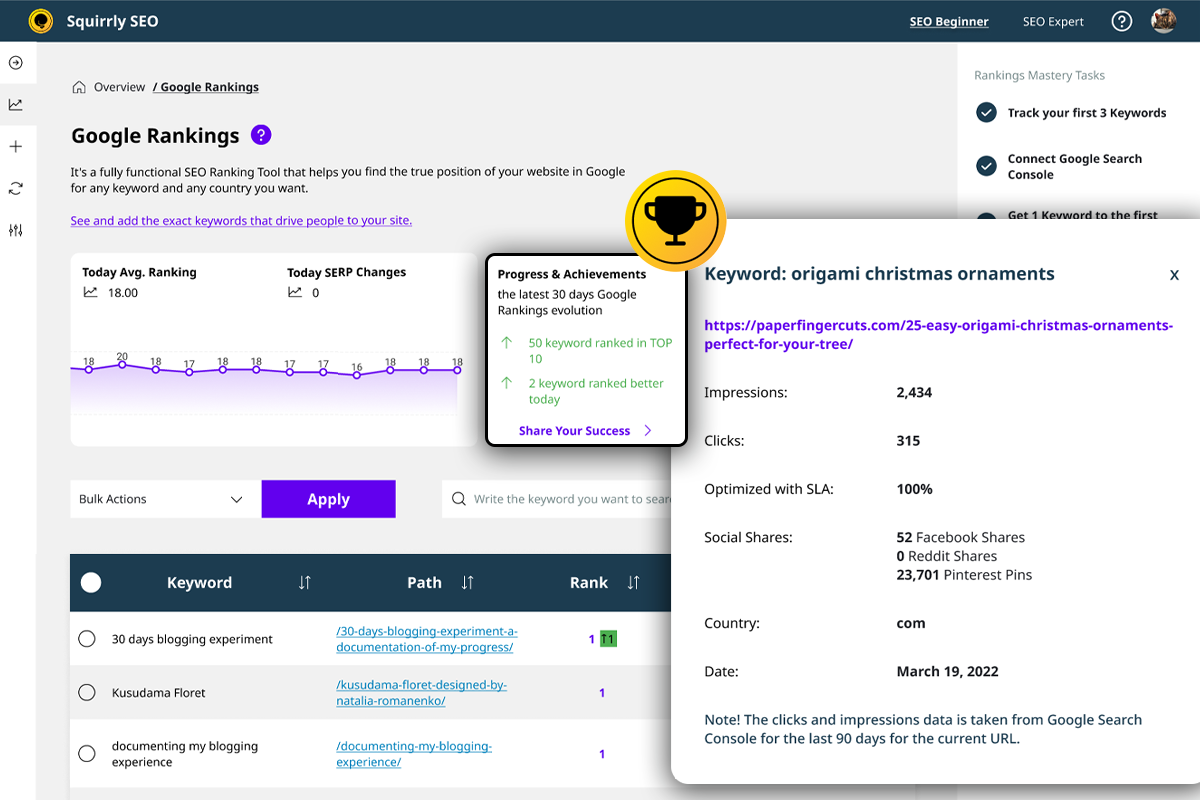The width and height of the screenshot is (1200, 800).
Task: Sort table by Rank column arrows
Action: 633,583
